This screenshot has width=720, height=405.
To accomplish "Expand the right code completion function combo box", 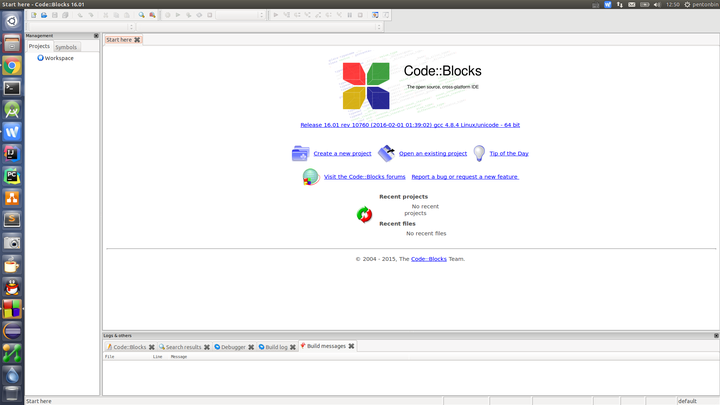I will [x=260, y=27].
